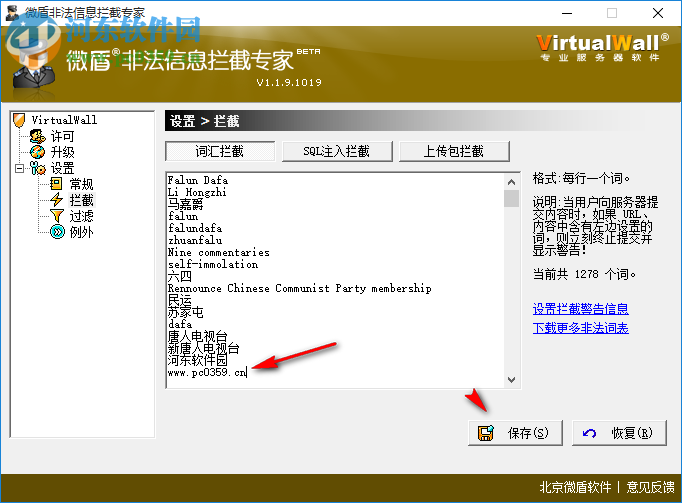Viewport: 682px width, 503px height.
Task: Switch to SQL注入拦截 tab
Action: [x=337, y=151]
